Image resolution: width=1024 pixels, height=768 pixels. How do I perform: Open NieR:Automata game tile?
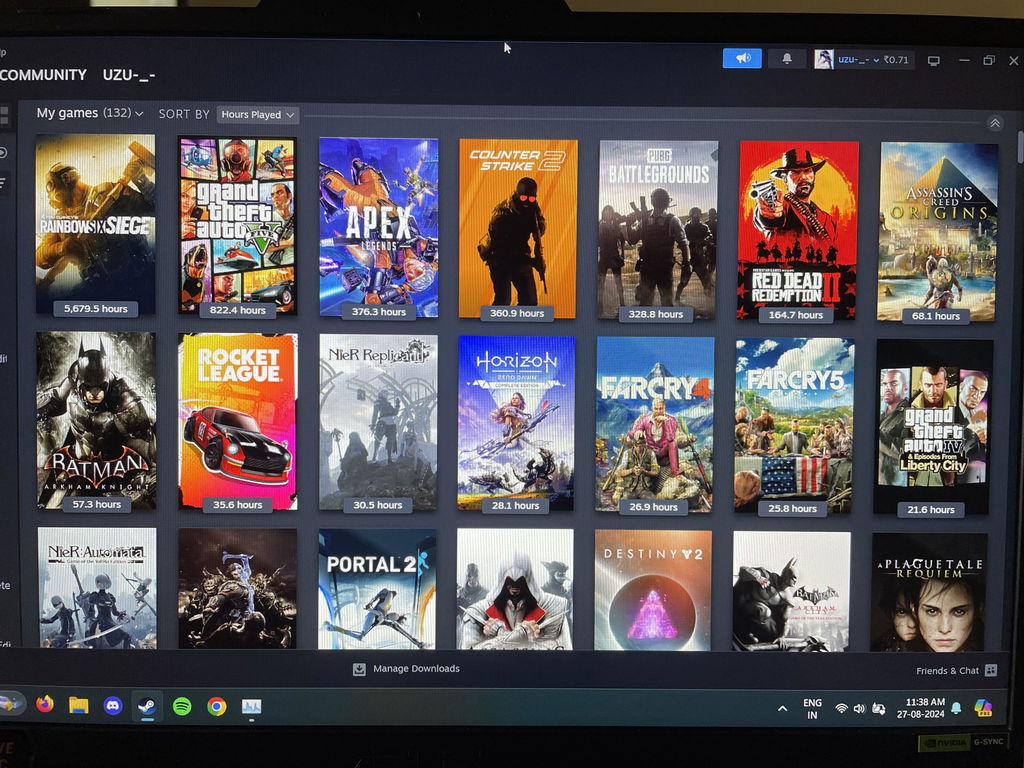(97, 588)
